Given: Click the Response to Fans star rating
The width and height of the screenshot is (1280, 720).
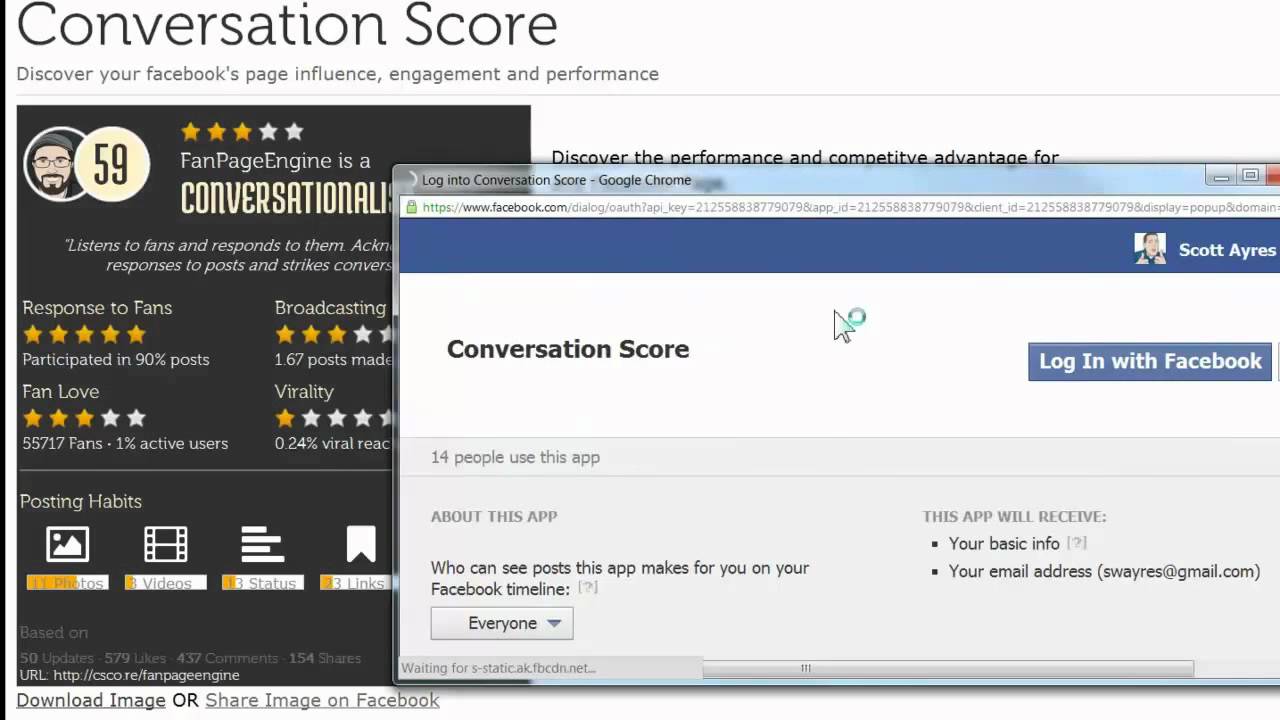Looking at the screenshot, I should click(85, 334).
